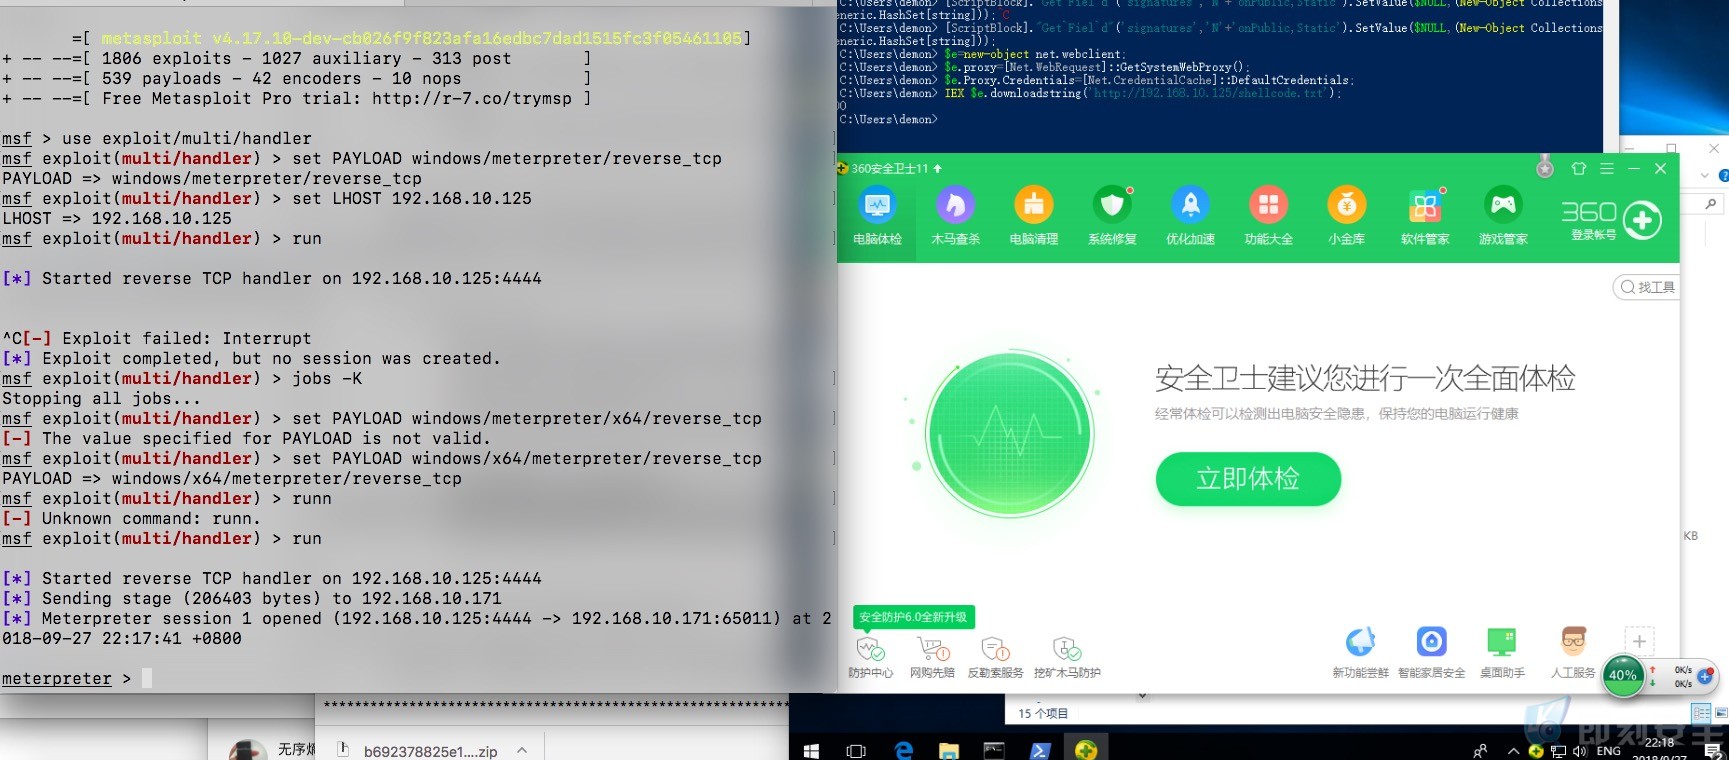
Task: Open 360 skin (shirt) icon in title bar
Action: point(1579,168)
